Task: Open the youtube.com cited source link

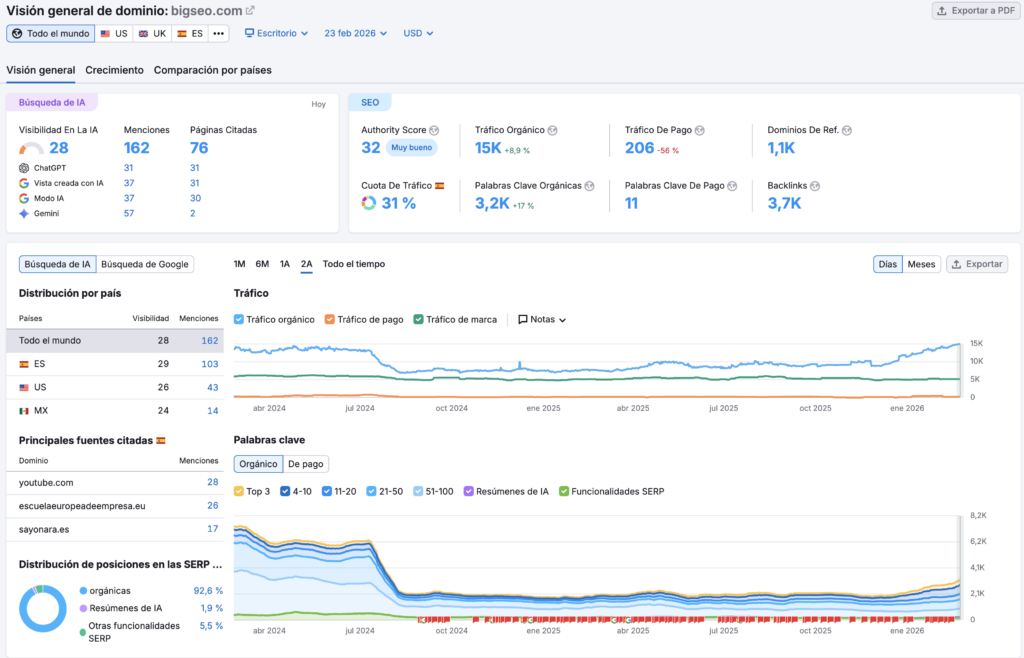Action: tap(46, 482)
